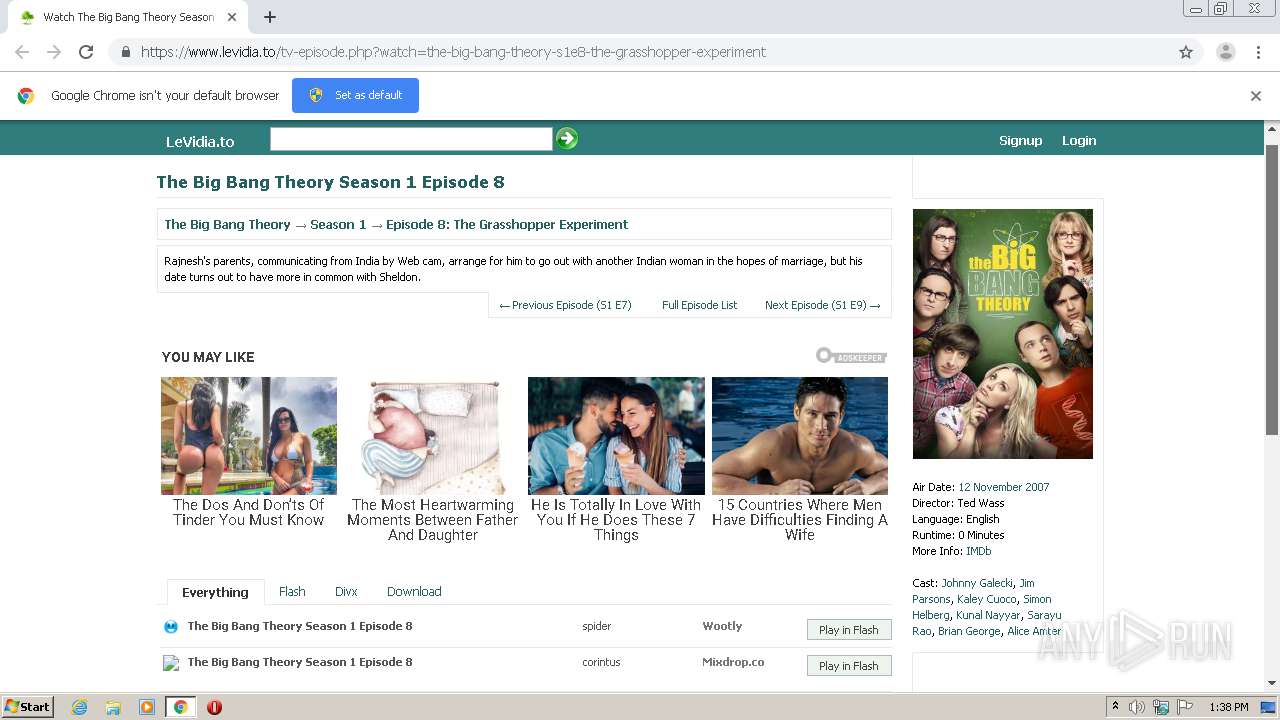Viewport: 1280px width, 720px height.
Task: Open He Is Totally In Love ad thumbnail
Action: [x=616, y=436]
